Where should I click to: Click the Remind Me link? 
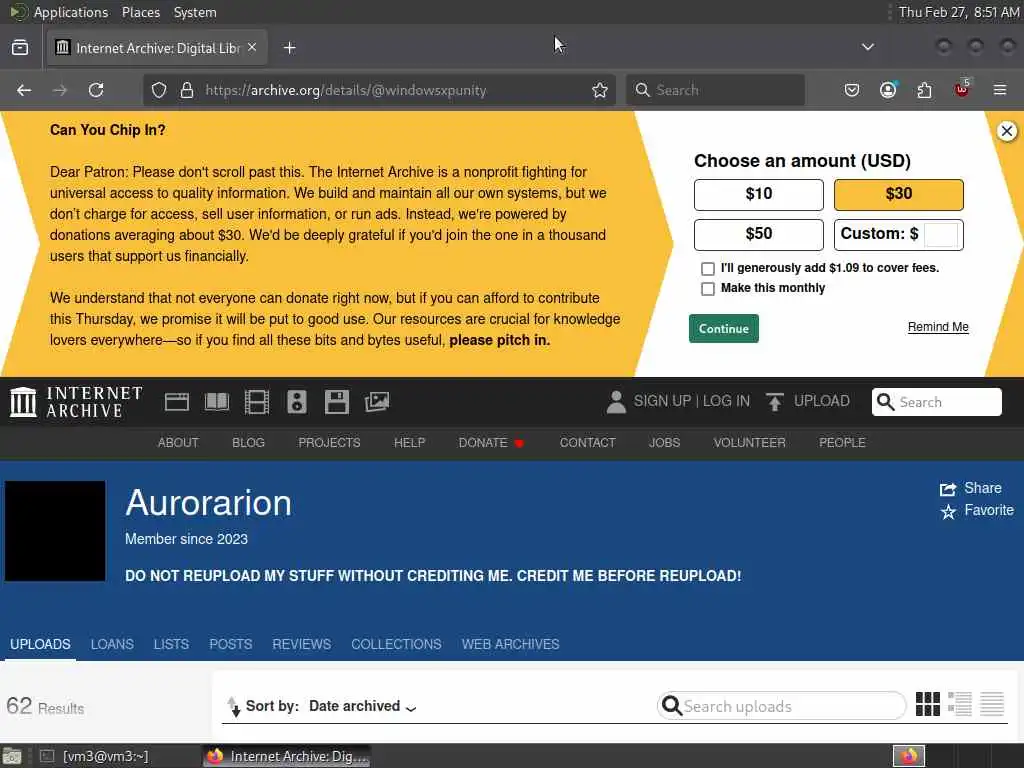pos(938,327)
